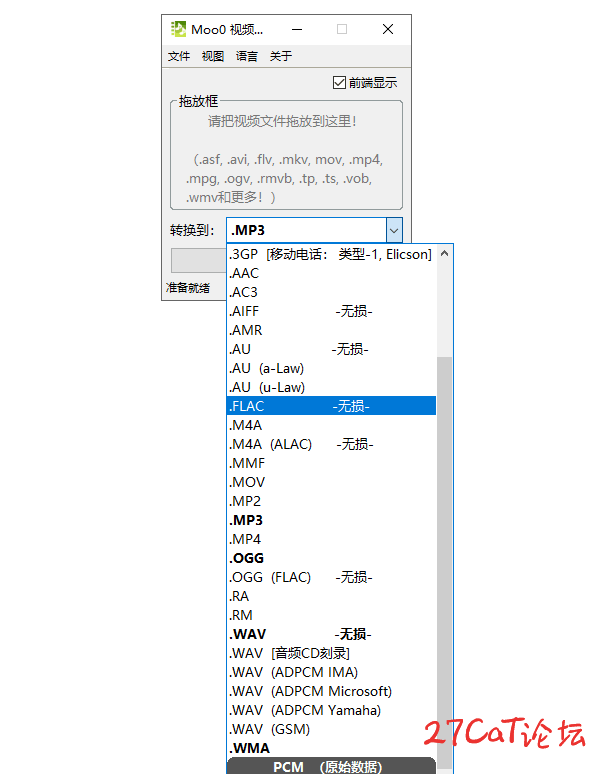The height and width of the screenshot is (774, 601).
Task: Select the .AU (u-Law) option
Action: (331, 387)
